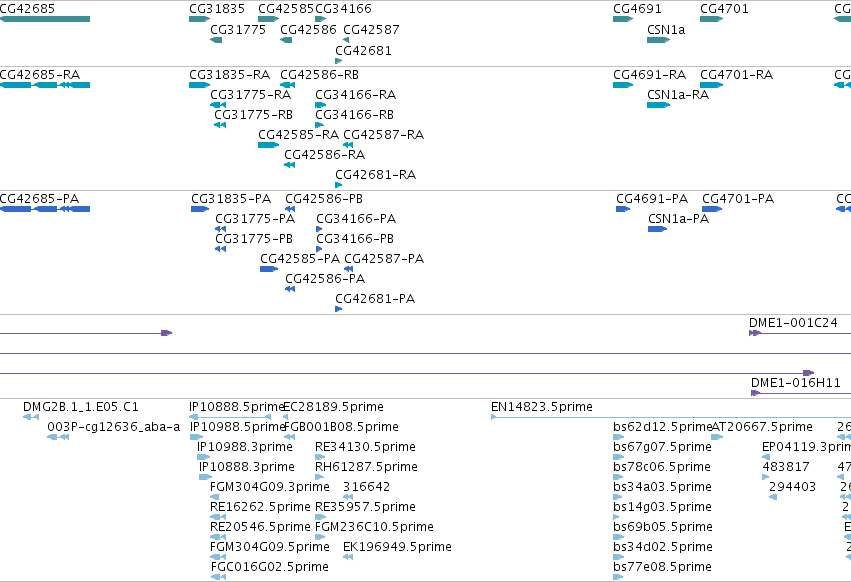Select transcript CG31775-RB label
Image resolution: width=851 pixels, height=582 pixels.
point(253,115)
